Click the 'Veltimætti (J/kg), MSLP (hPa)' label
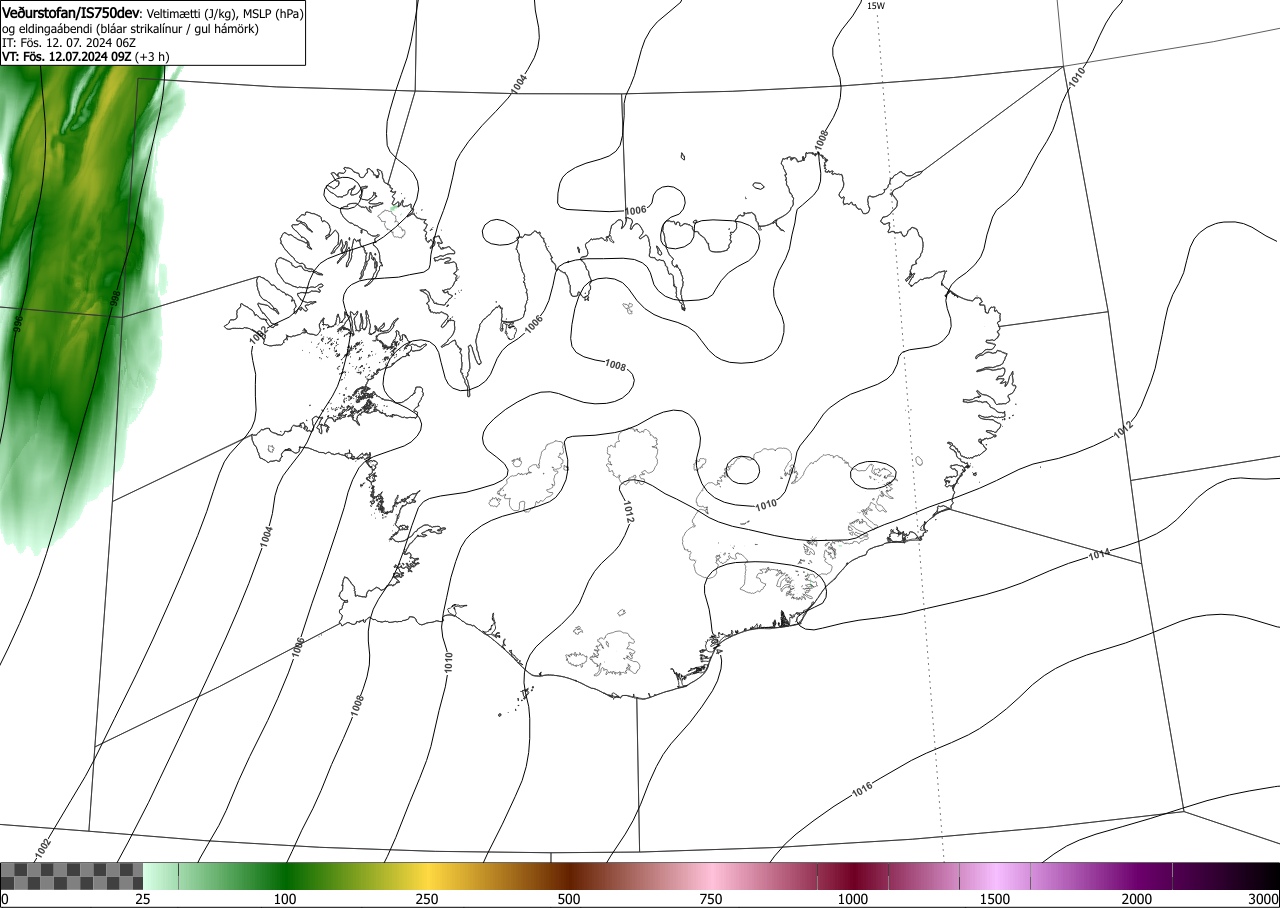The height and width of the screenshot is (908, 1280). (x=224, y=14)
